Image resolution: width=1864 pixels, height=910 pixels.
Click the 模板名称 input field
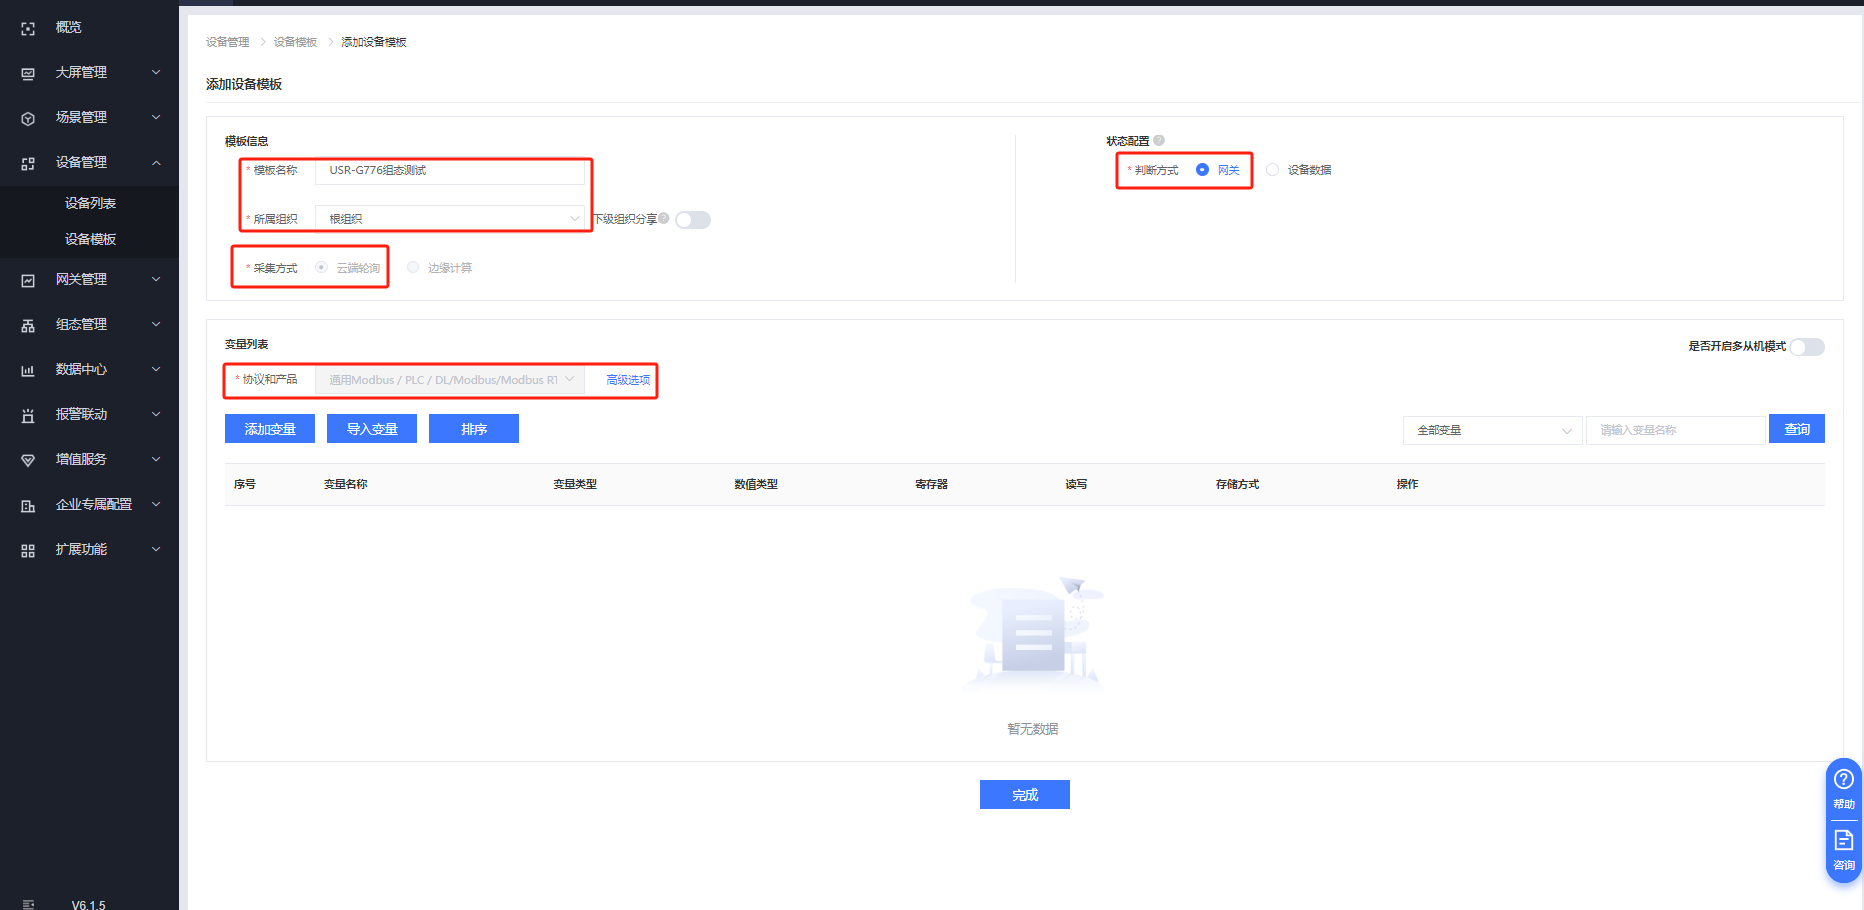click(x=449, y=171)
